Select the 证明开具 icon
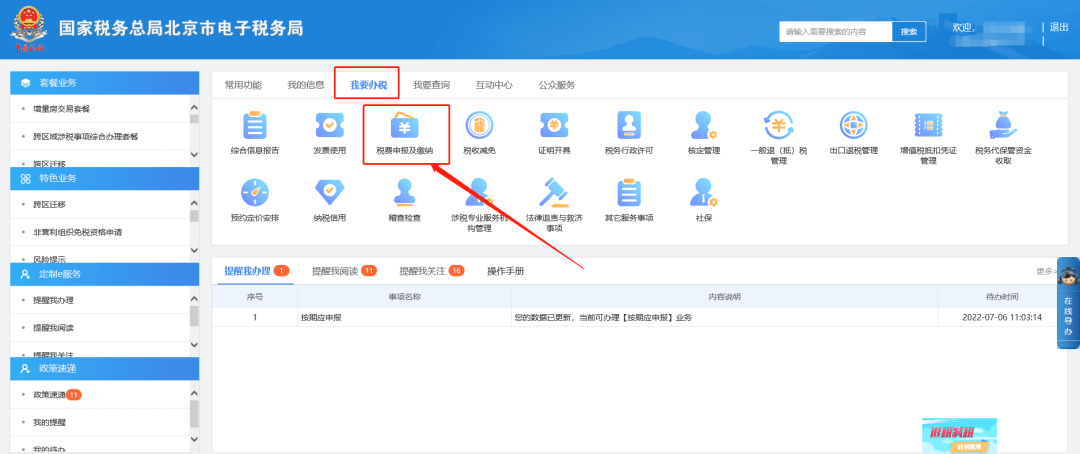1080x454 pixels. pyautogui.click(x=553, y=129)
